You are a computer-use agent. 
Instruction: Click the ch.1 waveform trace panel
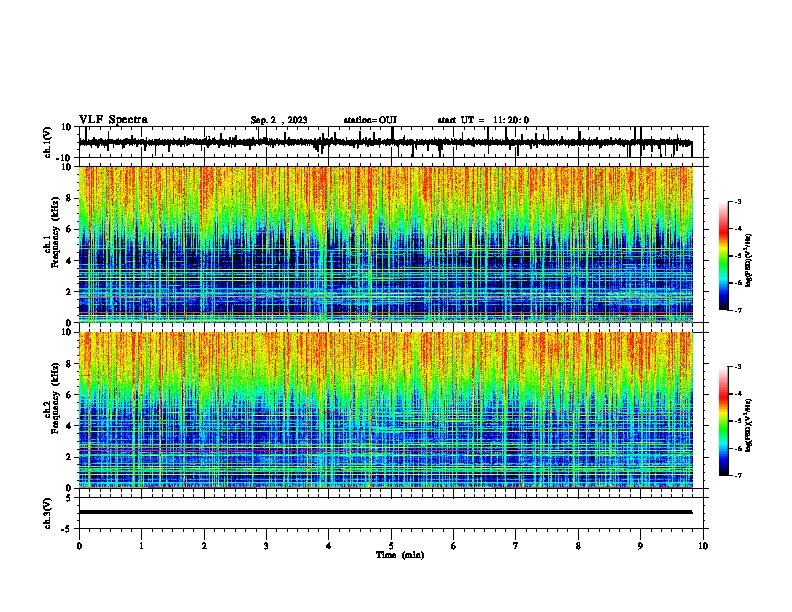pyautogui.click(x=391, y=142)
